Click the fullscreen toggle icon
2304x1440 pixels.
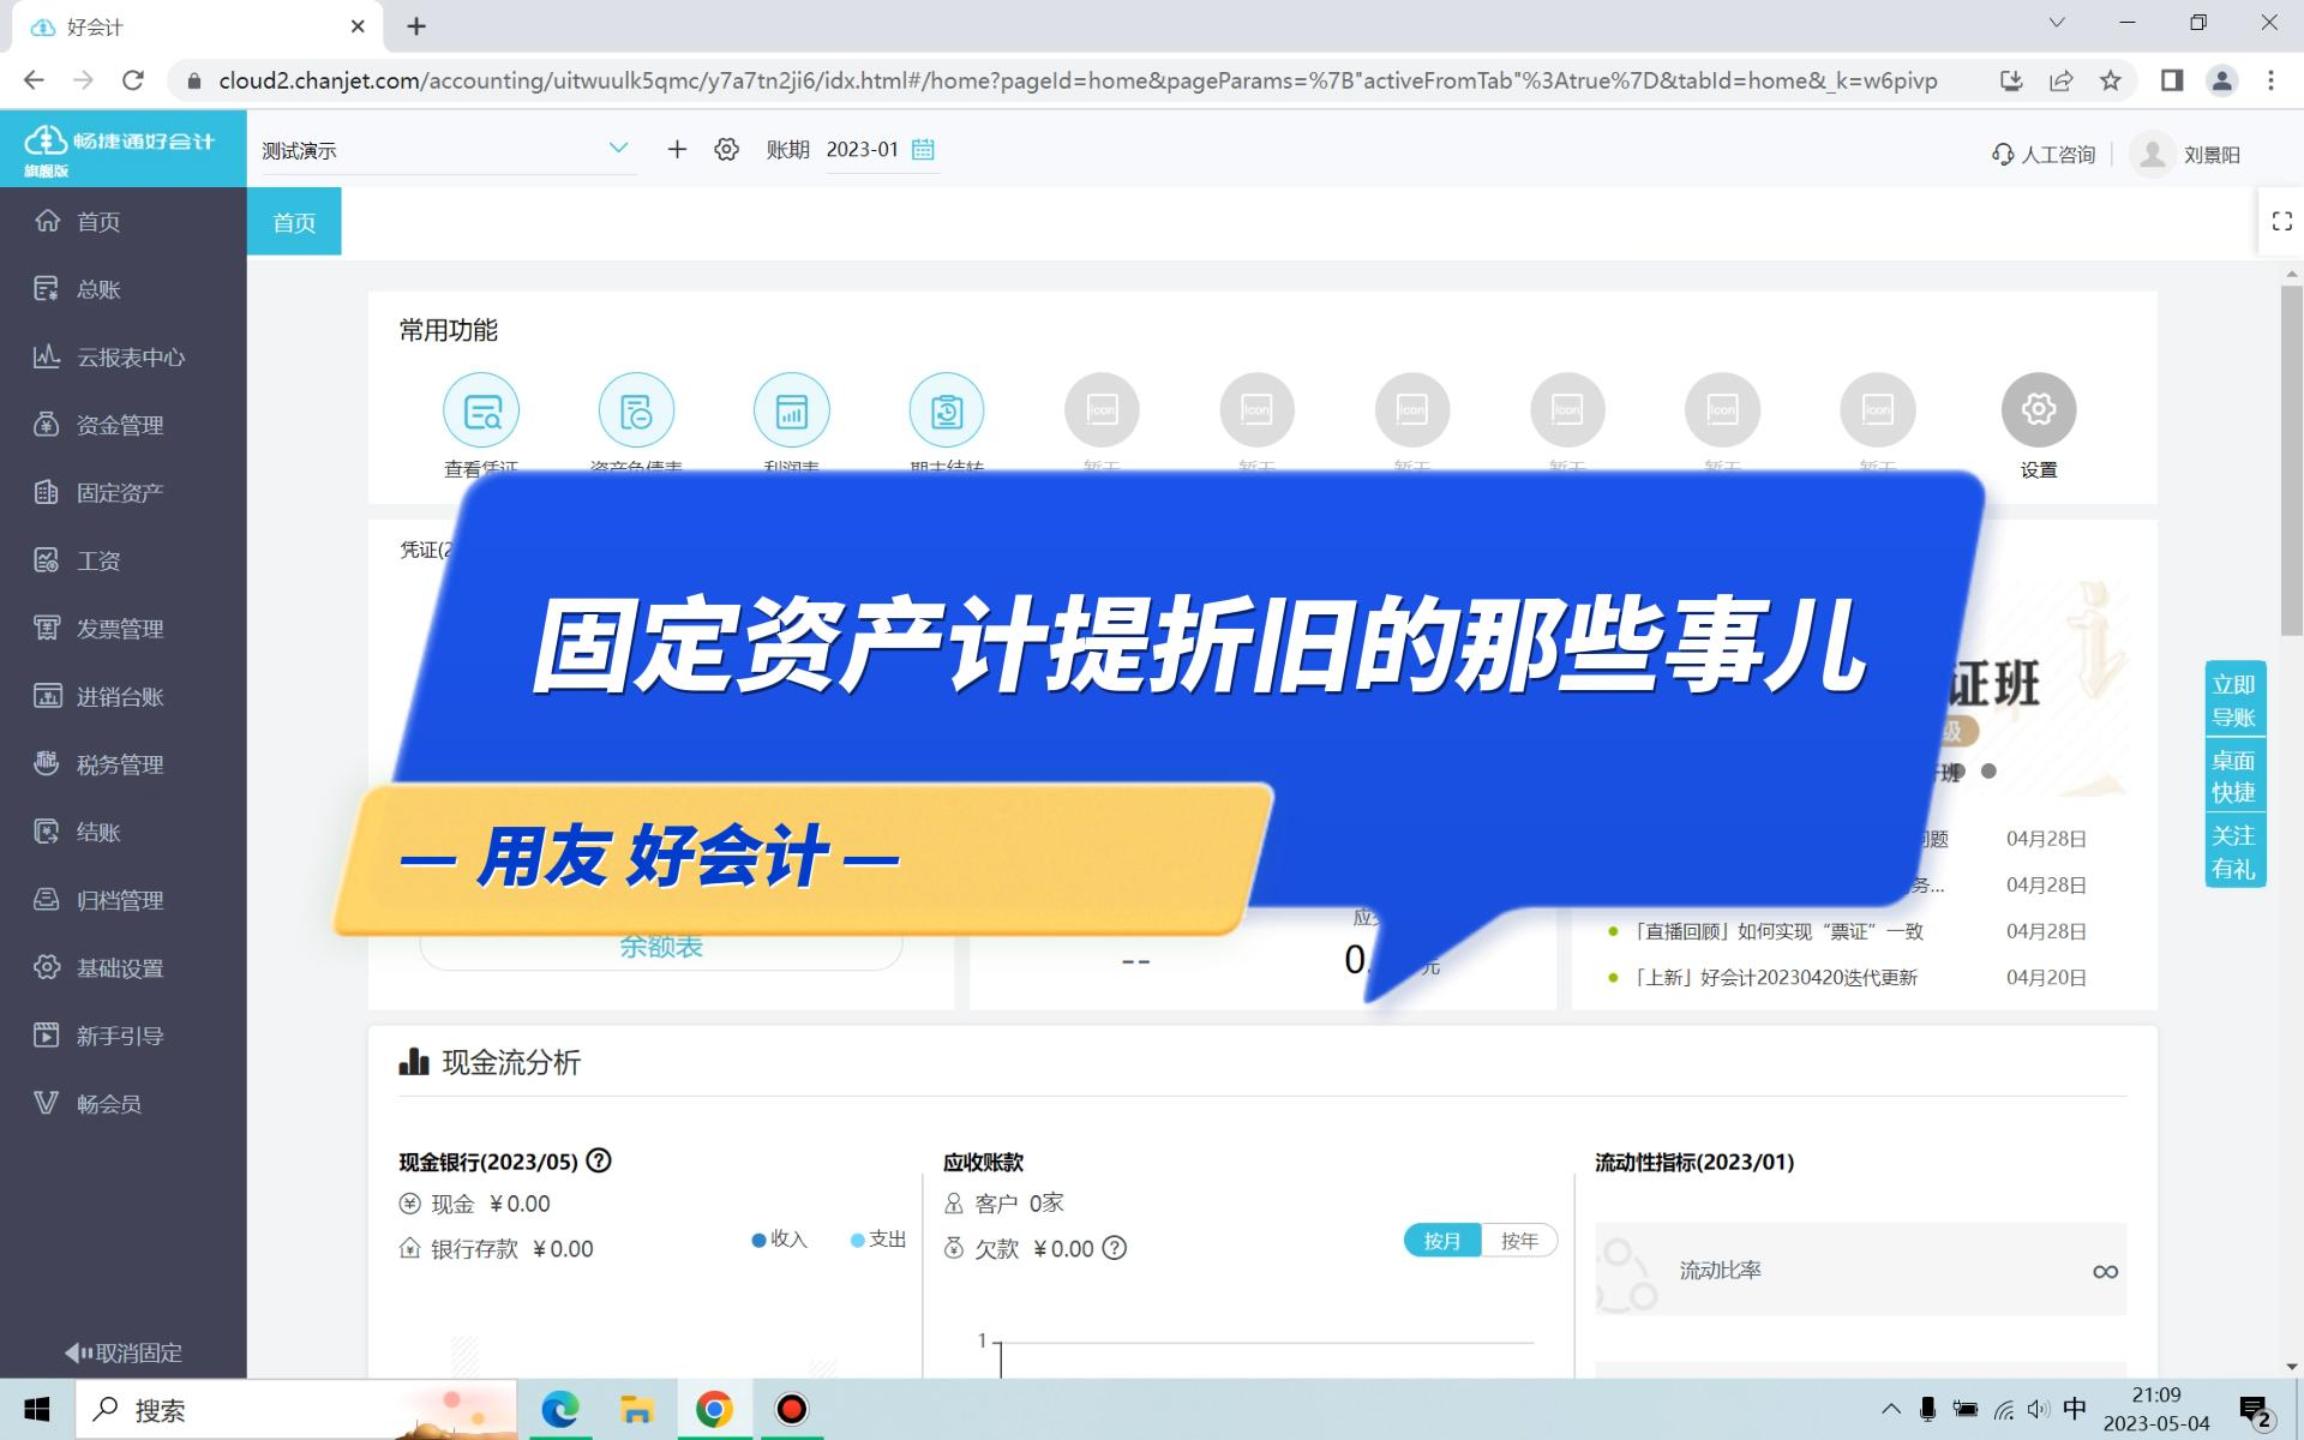[2281, 221]
